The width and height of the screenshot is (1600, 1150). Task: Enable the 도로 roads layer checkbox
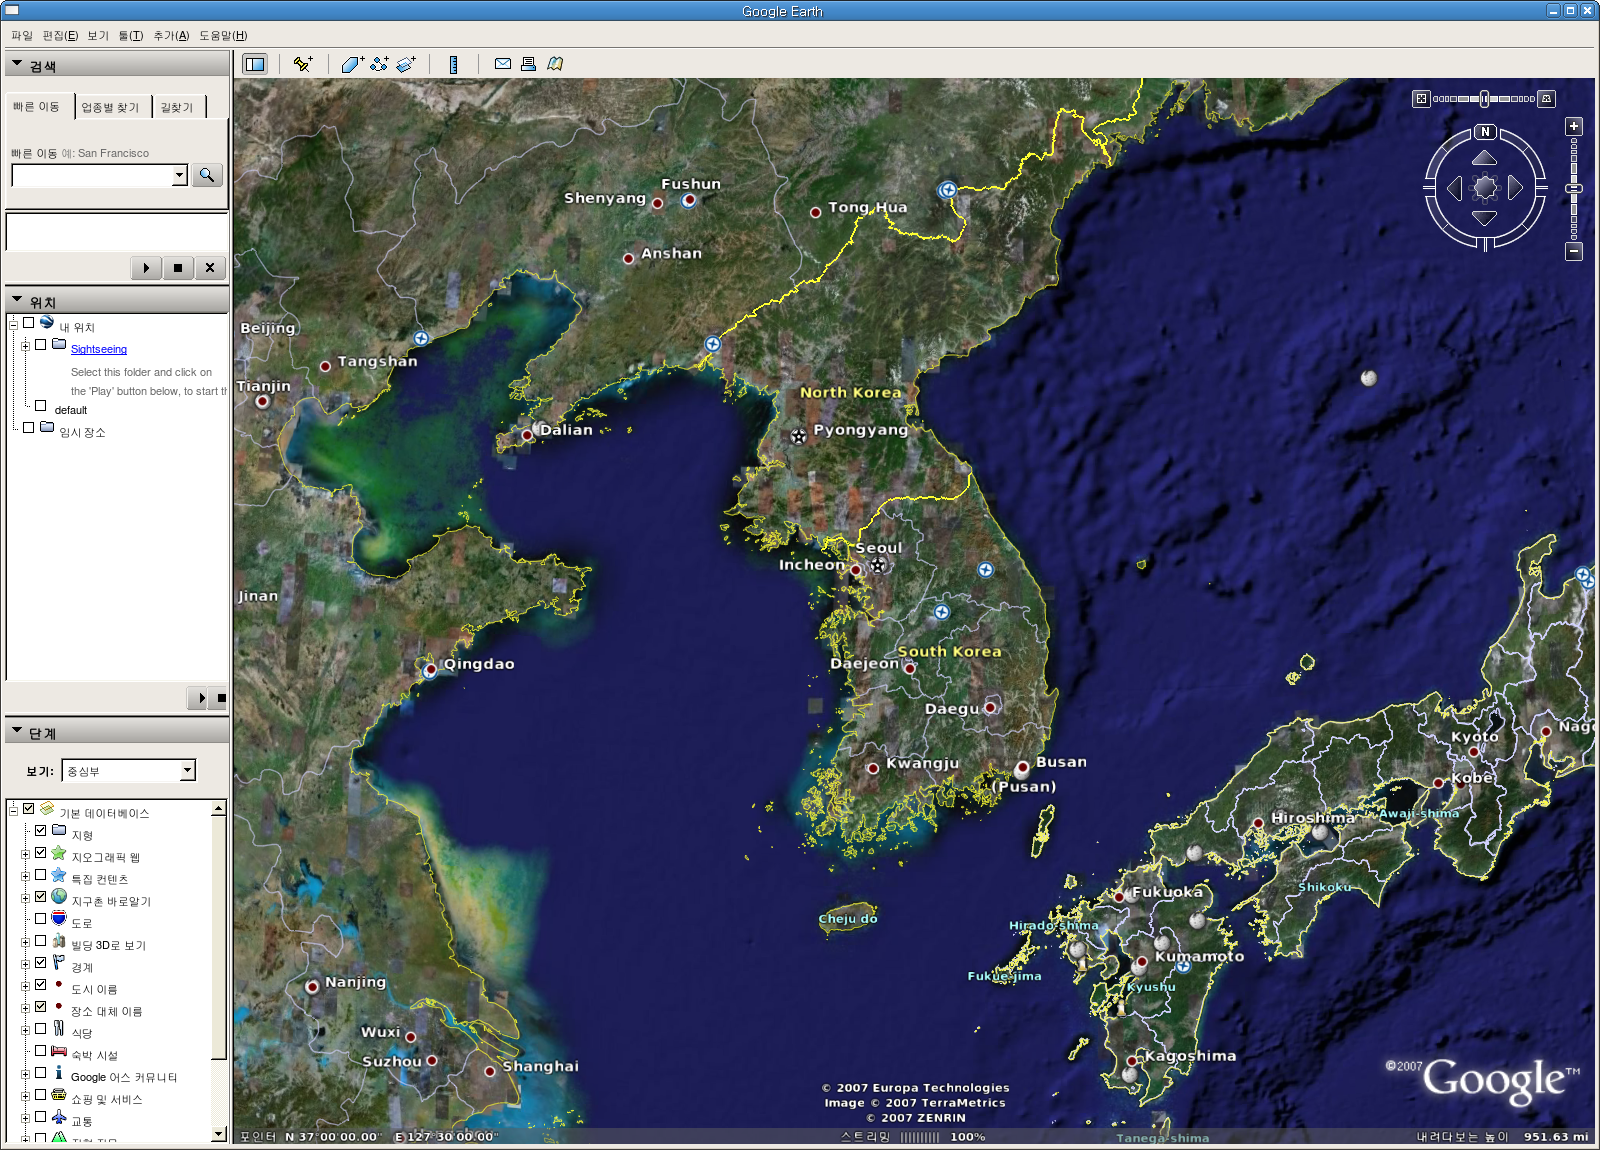[41, 919]
